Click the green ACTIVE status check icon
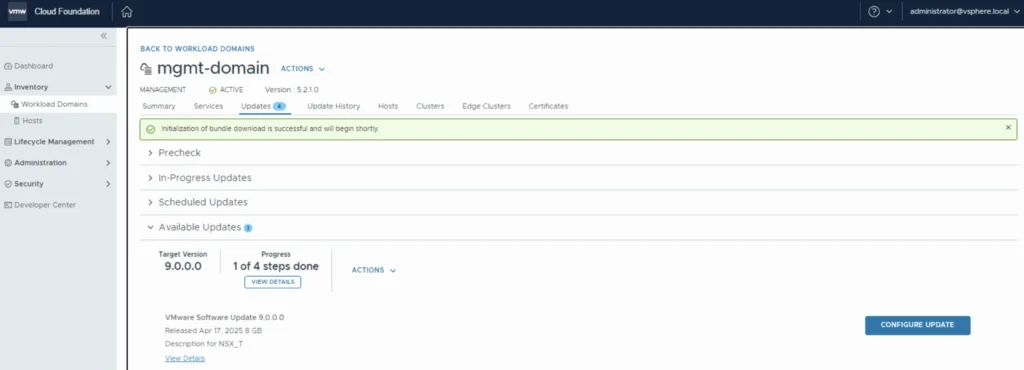Image resolution: width=1024 pixels, height=370 pixels. coord(212,90)
